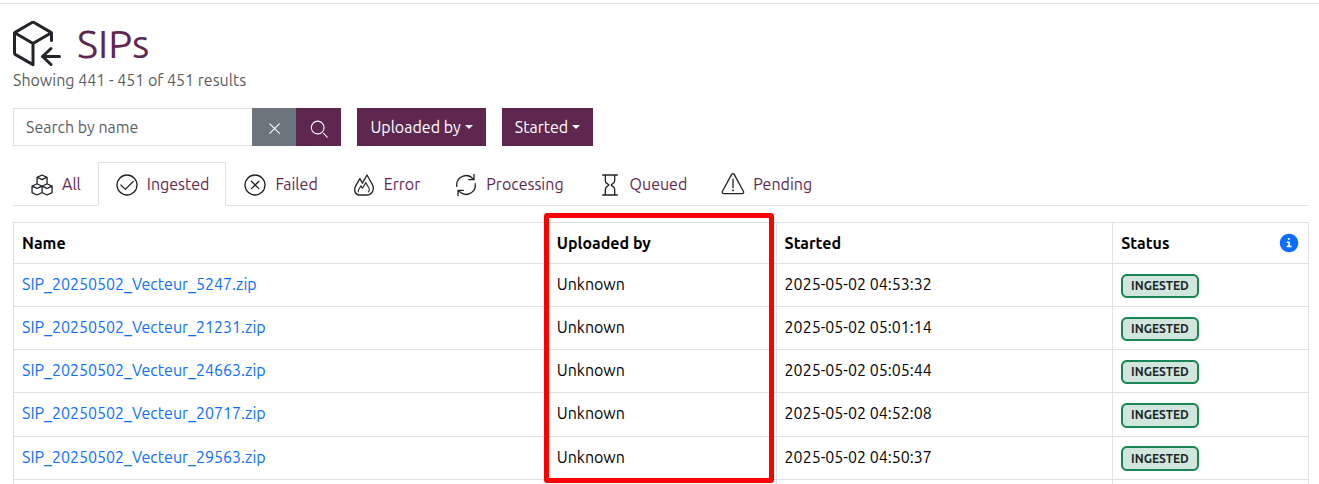The height and width of the screenshot is (484, 1319).
Task: Click start time 2025-05-02 04:50:37
Action: pyautogui.click(x=858, y=457)
